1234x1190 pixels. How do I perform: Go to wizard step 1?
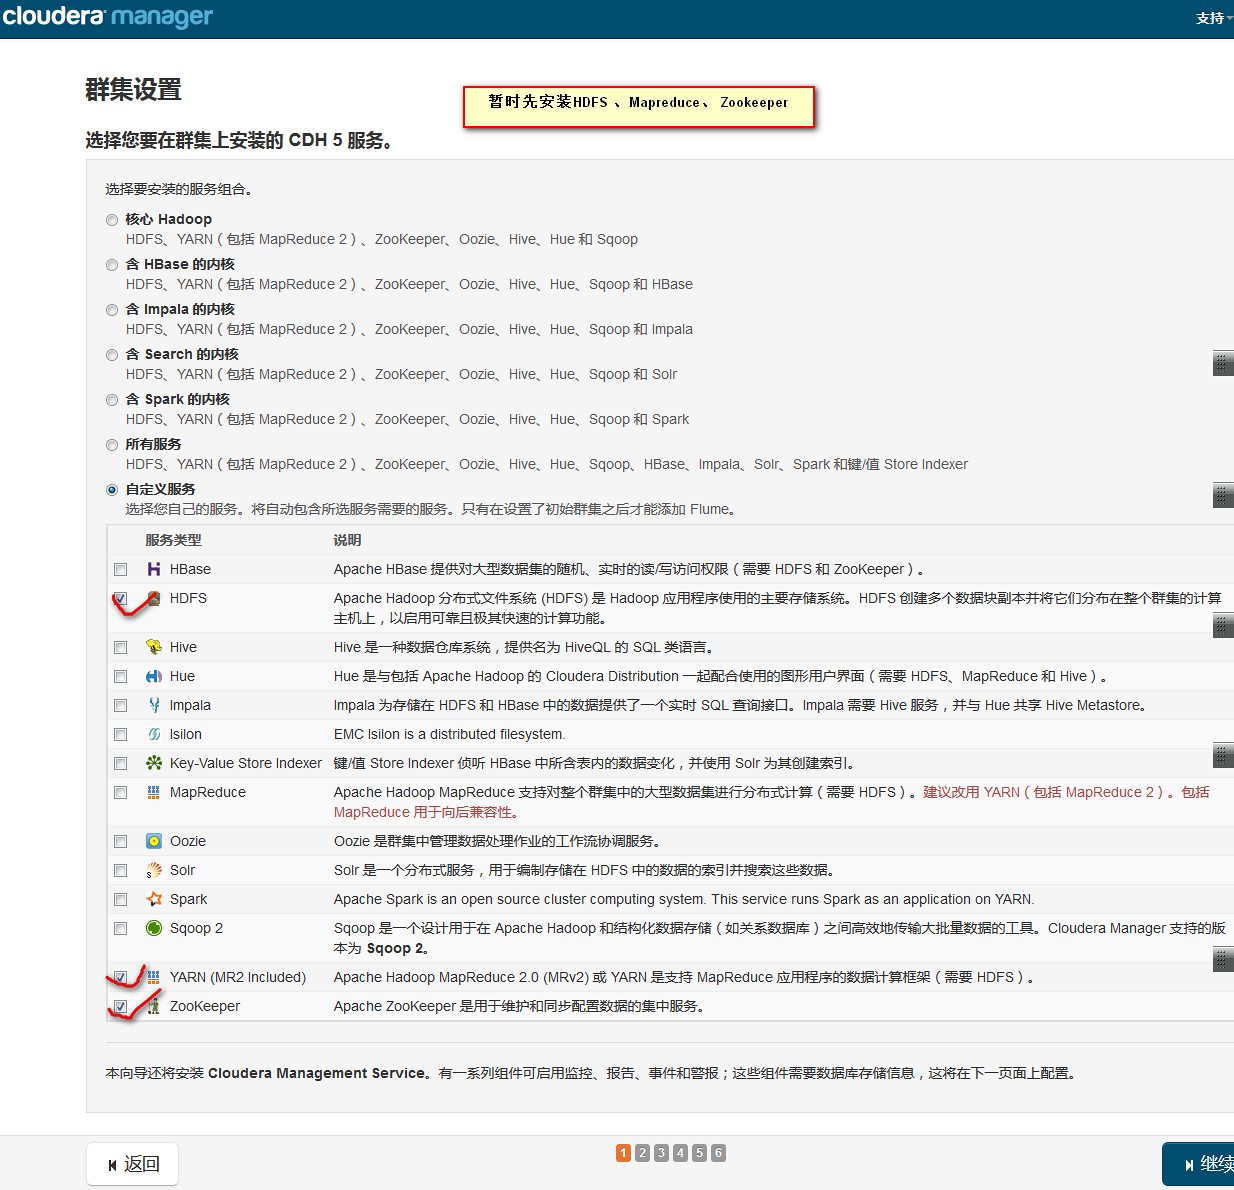click(x=623, y=1153)
